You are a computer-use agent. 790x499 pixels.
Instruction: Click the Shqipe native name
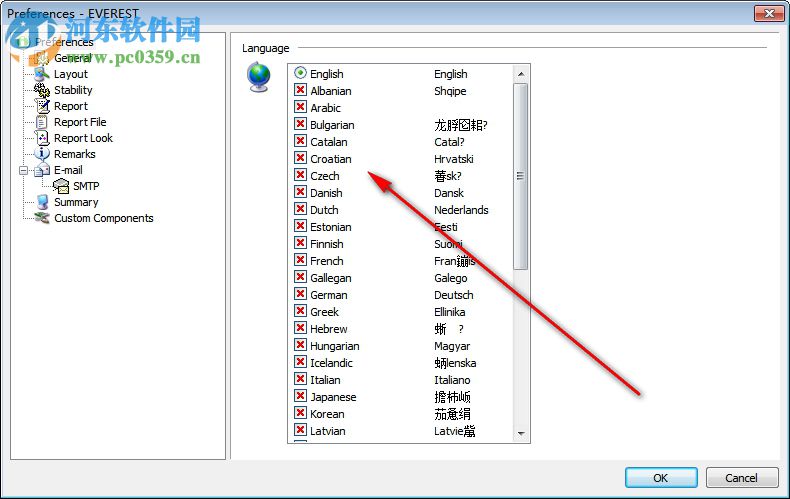[x=450, y=91]
